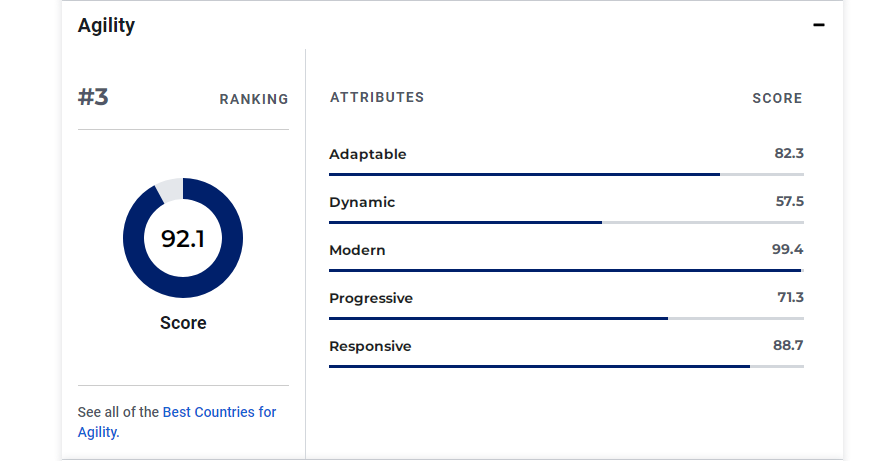Click the Dynamic progress bar
The width and height of the screenshot is (872, 461).
point(565,222)
